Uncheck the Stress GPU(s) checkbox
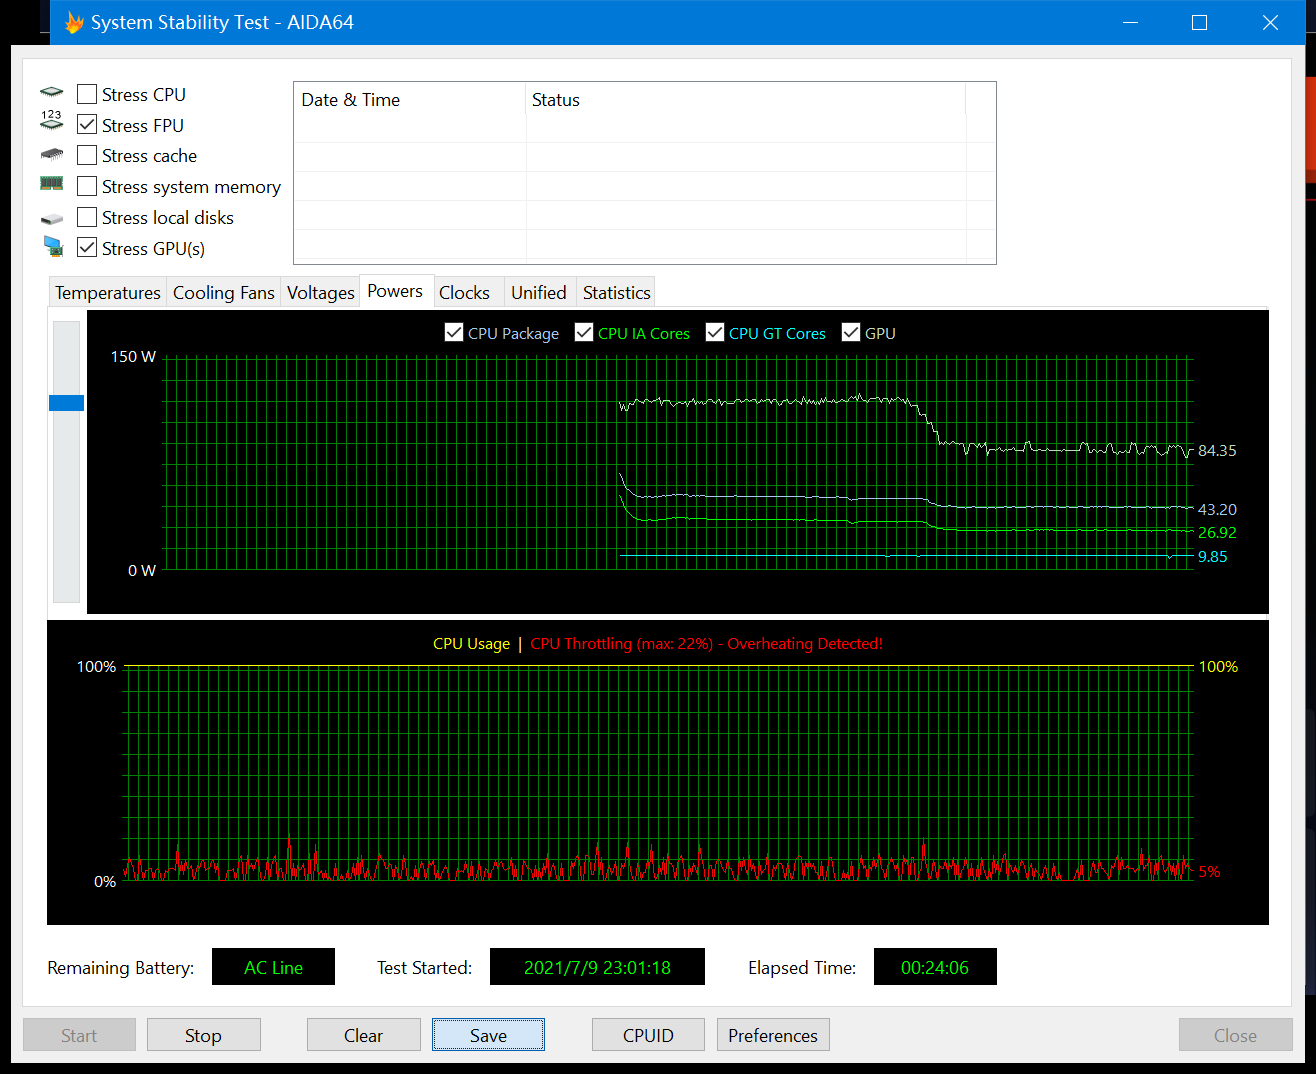This screenshot has width=1316, height=1074. 87,248
